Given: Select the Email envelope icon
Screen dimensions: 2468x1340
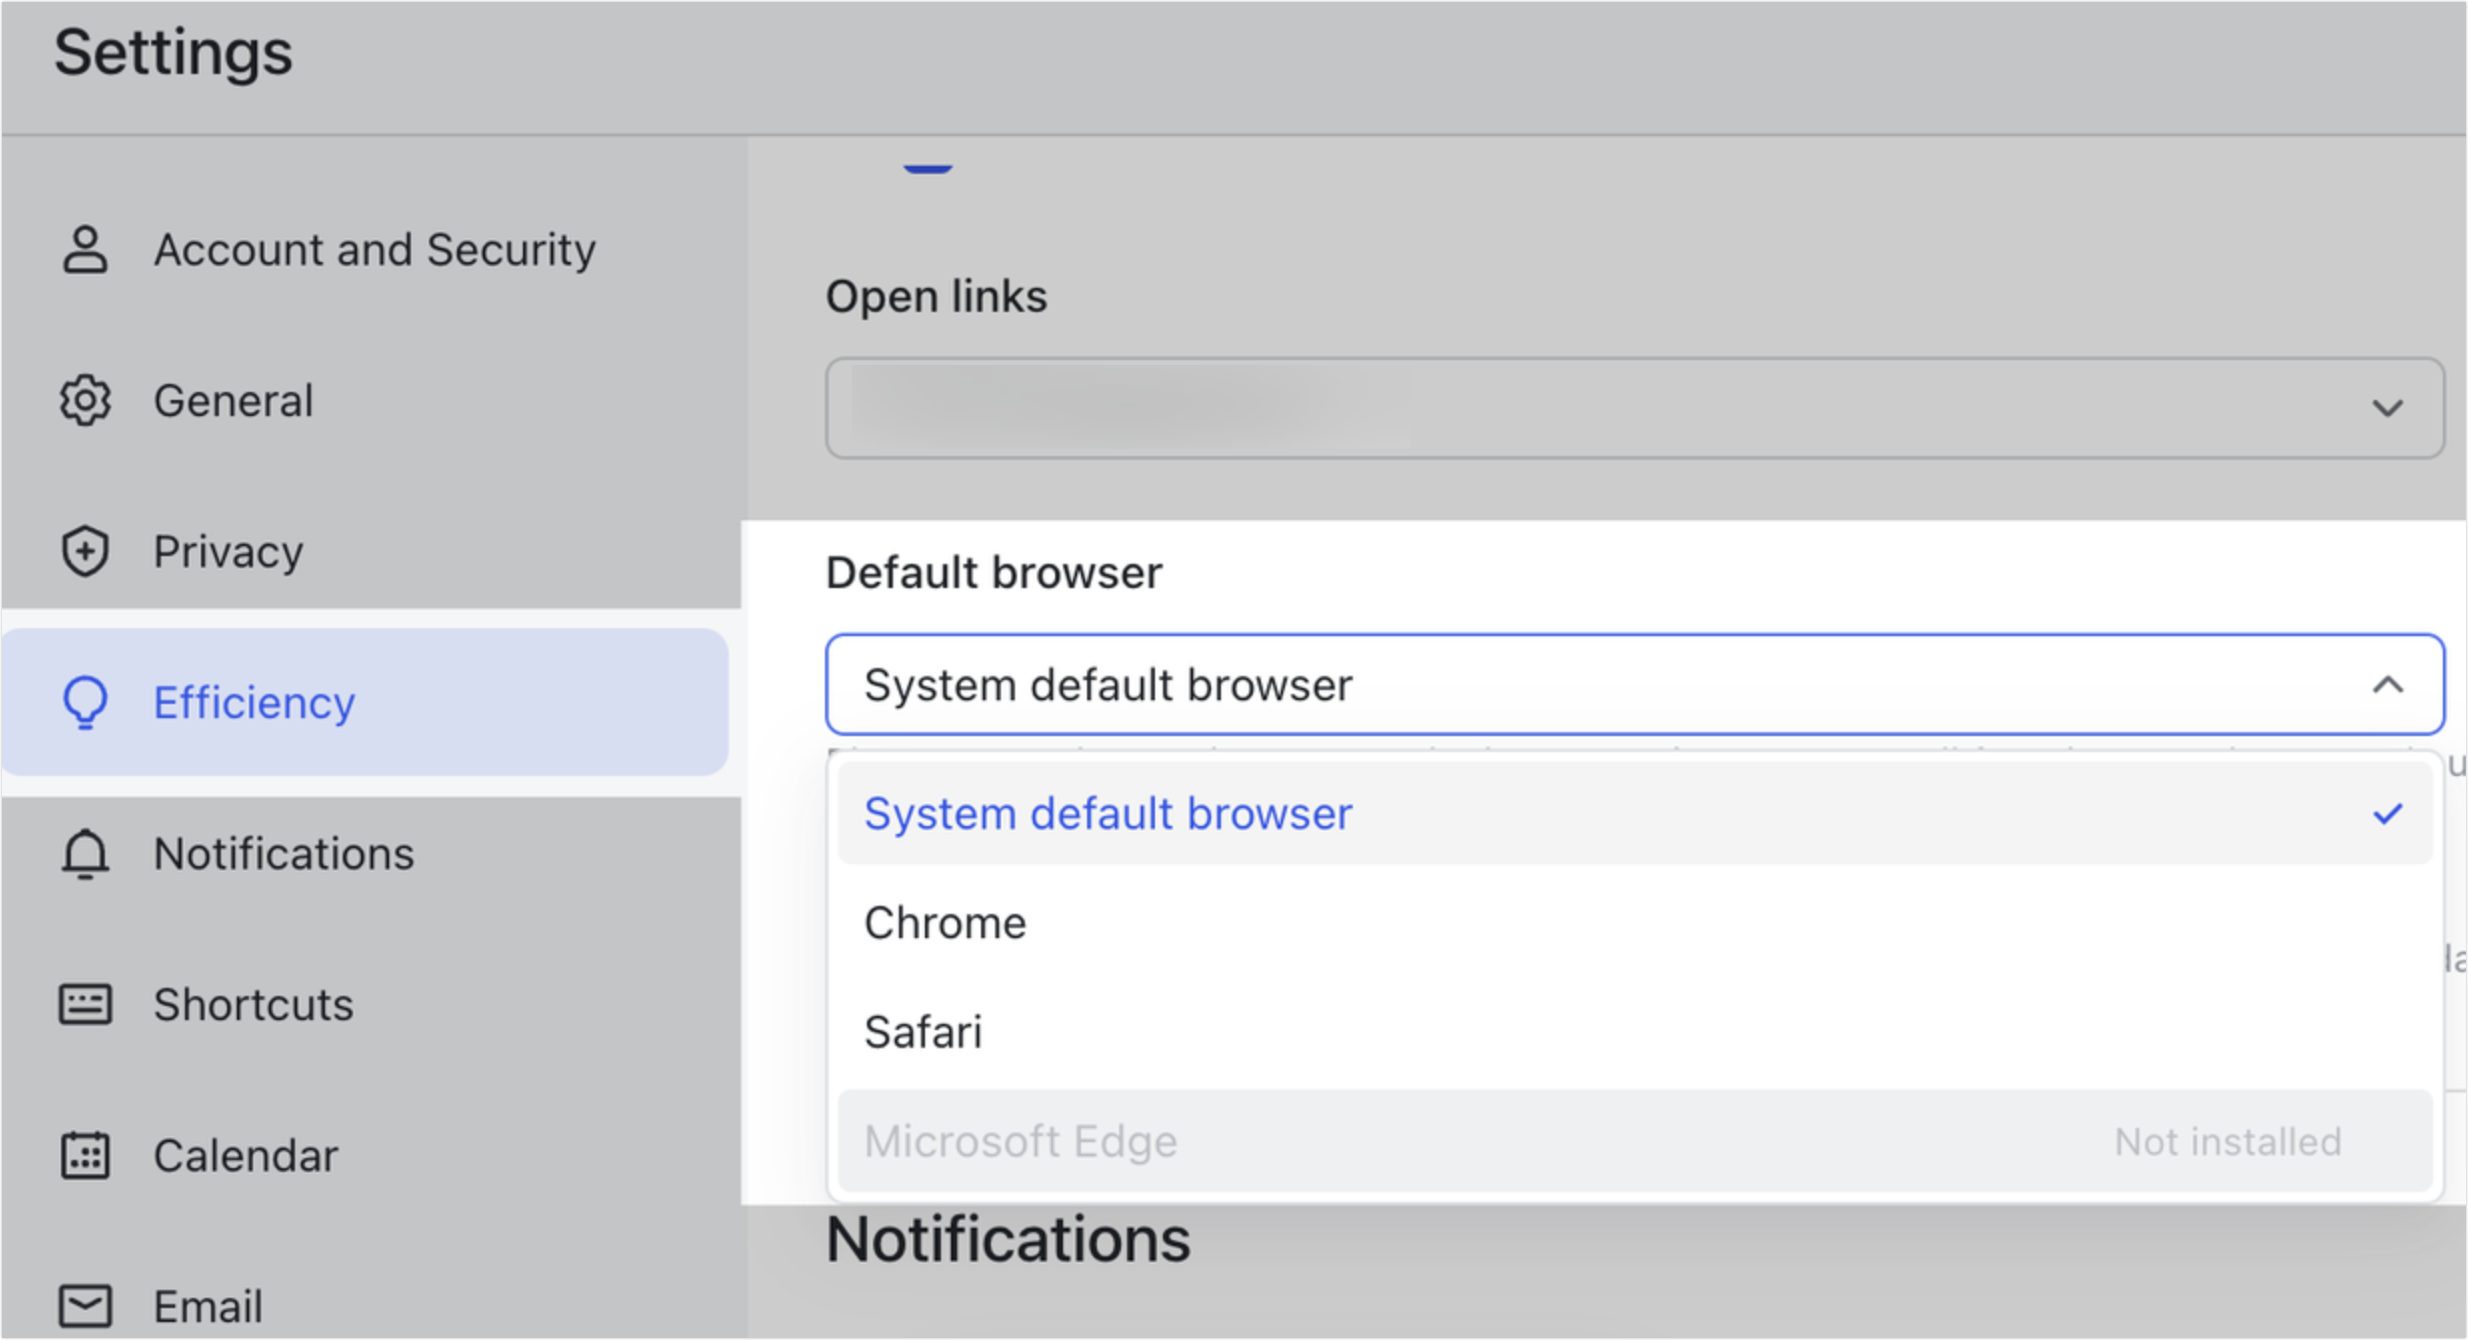Looking at the screenshot, I should [85, 1305].
